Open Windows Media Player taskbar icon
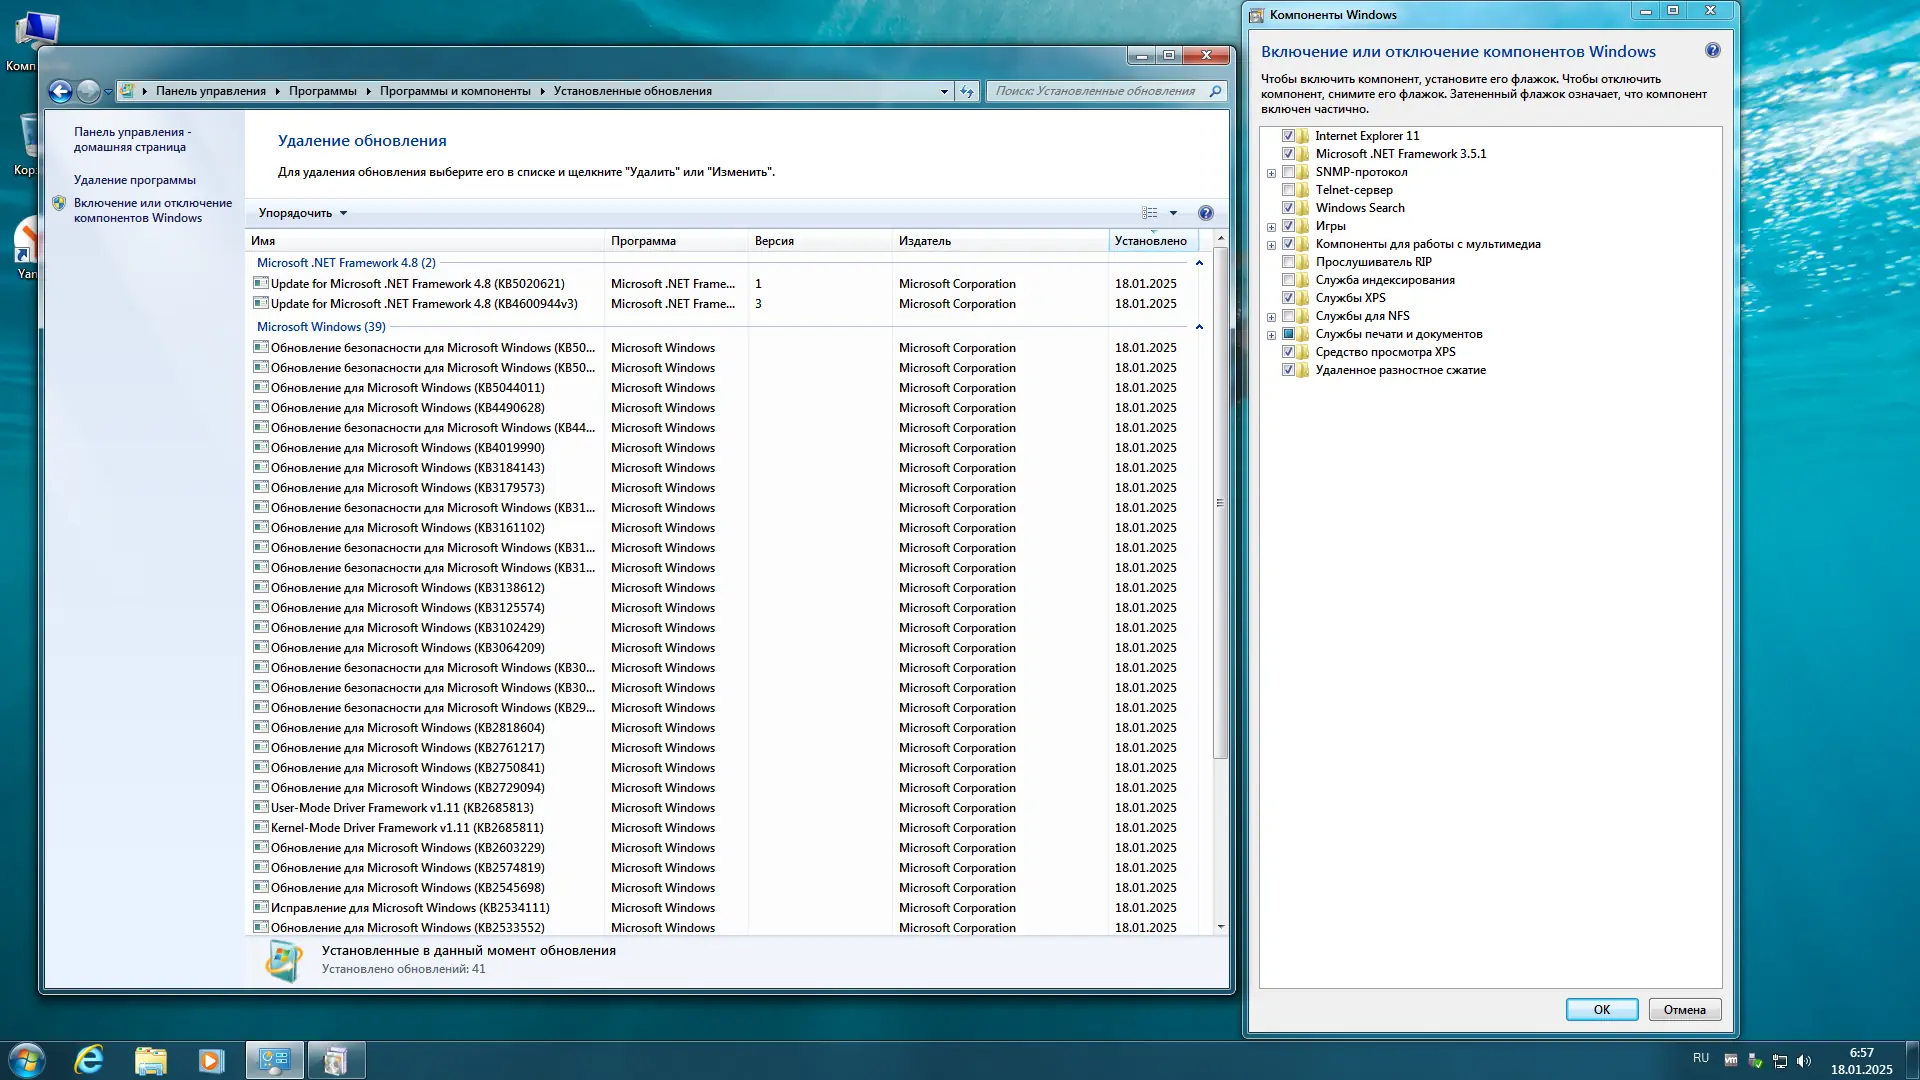This screenshot has width=1920, height=1080. pyautogui.click(x=211, y=1060)
